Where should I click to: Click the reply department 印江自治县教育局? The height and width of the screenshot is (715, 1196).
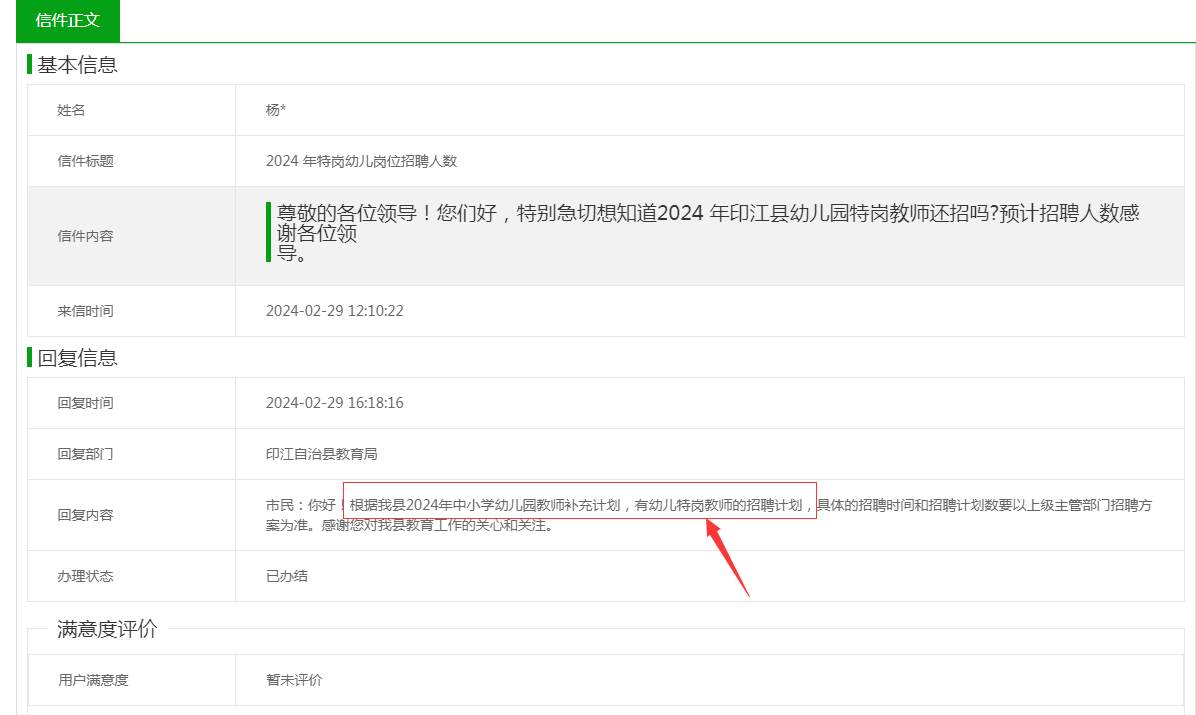pos(321,454)
